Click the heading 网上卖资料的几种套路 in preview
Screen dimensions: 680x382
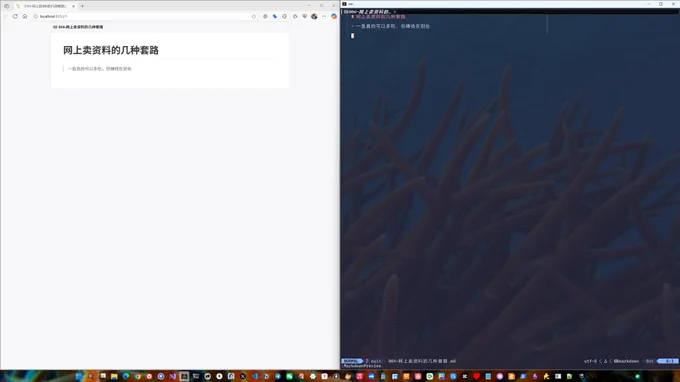pyautogui.click(x=111, y=50)
